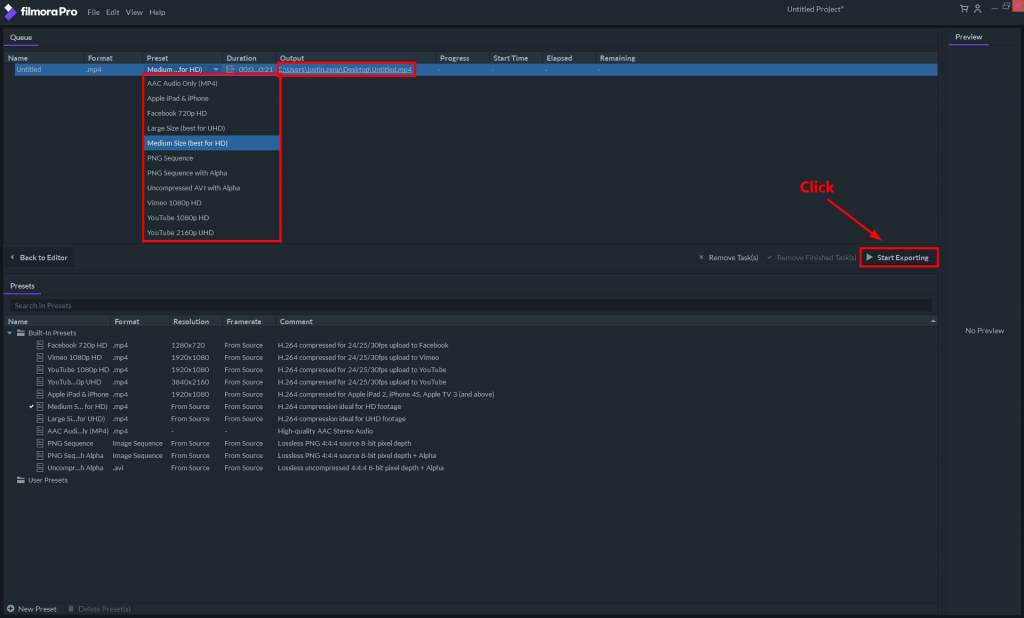Click the Search in Presets field
1024x618 pixels.
pos(470,306)
